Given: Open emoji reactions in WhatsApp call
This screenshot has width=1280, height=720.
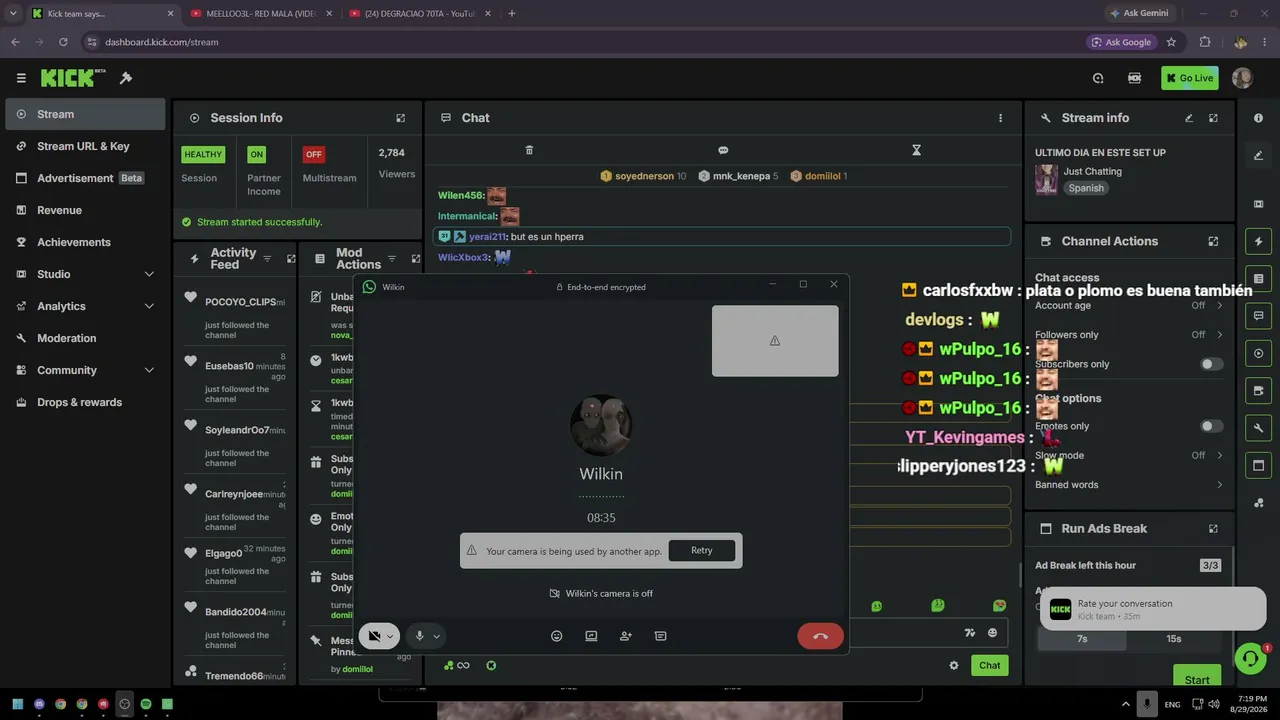Looking at the screenshot, I should click(x=557, y=636).
